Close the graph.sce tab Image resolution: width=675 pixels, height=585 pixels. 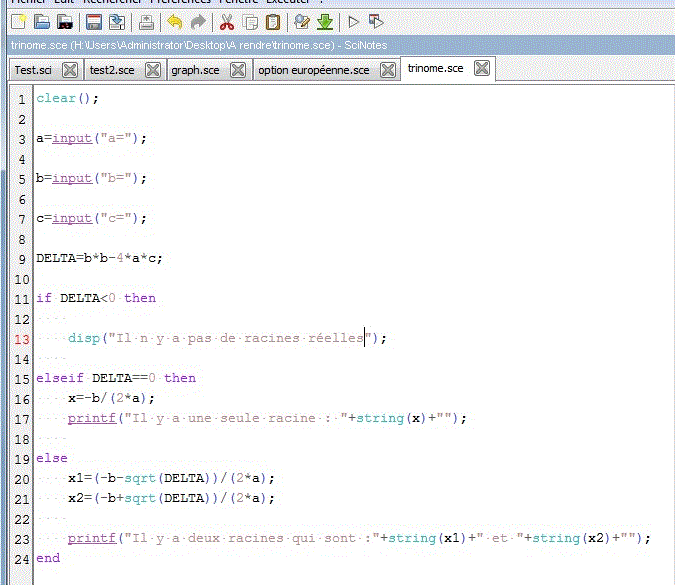click(238, 70)
